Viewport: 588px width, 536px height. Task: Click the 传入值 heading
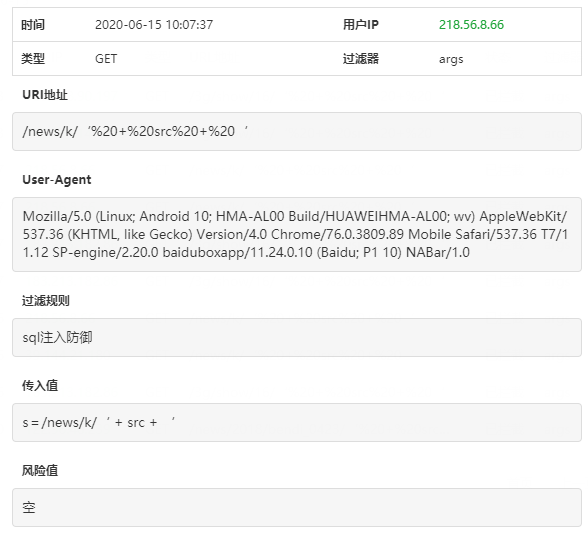40,386
